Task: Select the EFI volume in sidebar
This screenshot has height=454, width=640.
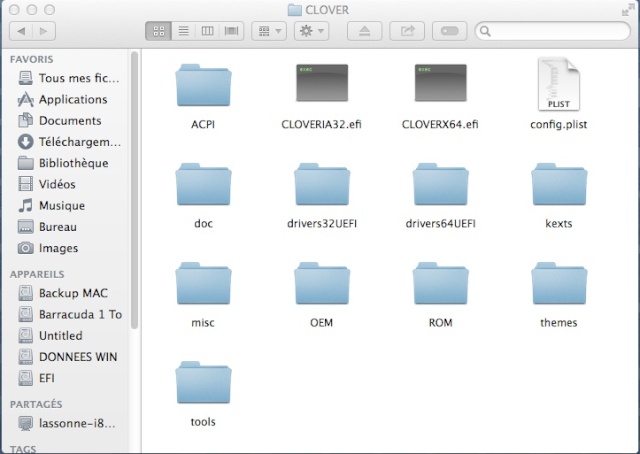Action: (37, 378)
